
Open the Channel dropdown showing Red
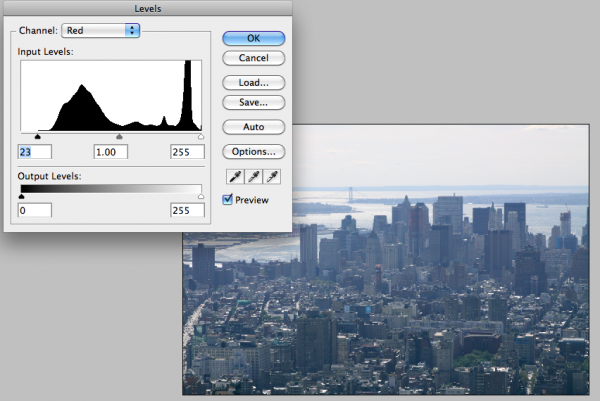[x=100, y=30]
